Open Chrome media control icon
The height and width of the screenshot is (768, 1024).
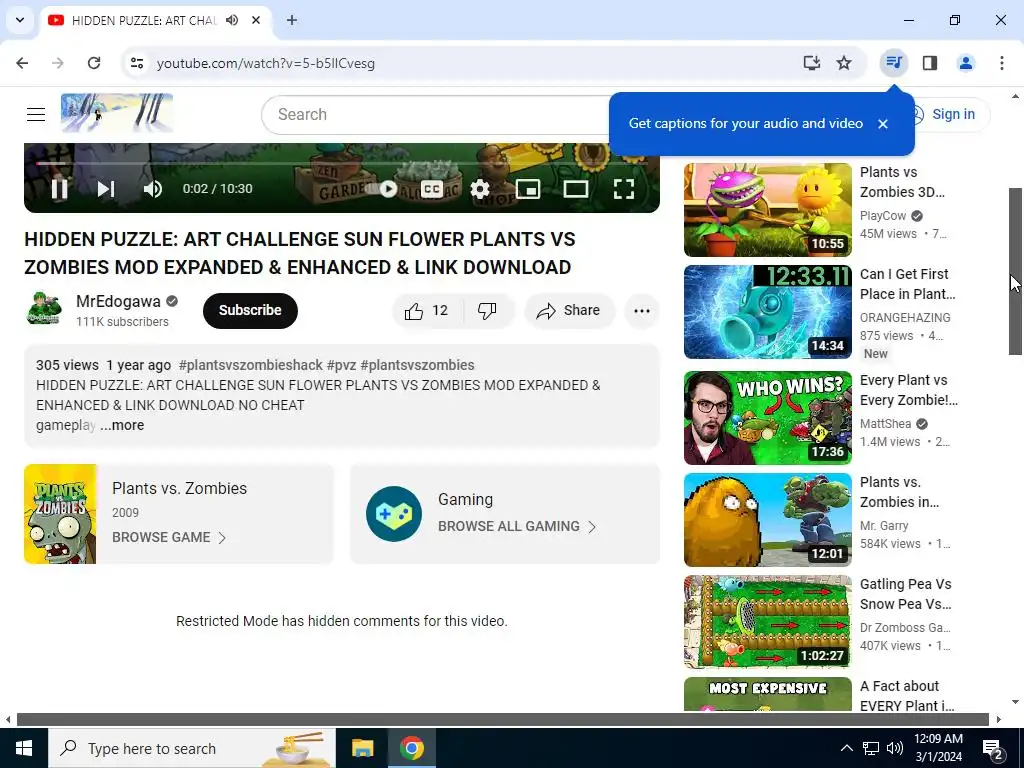coord(893,63)
